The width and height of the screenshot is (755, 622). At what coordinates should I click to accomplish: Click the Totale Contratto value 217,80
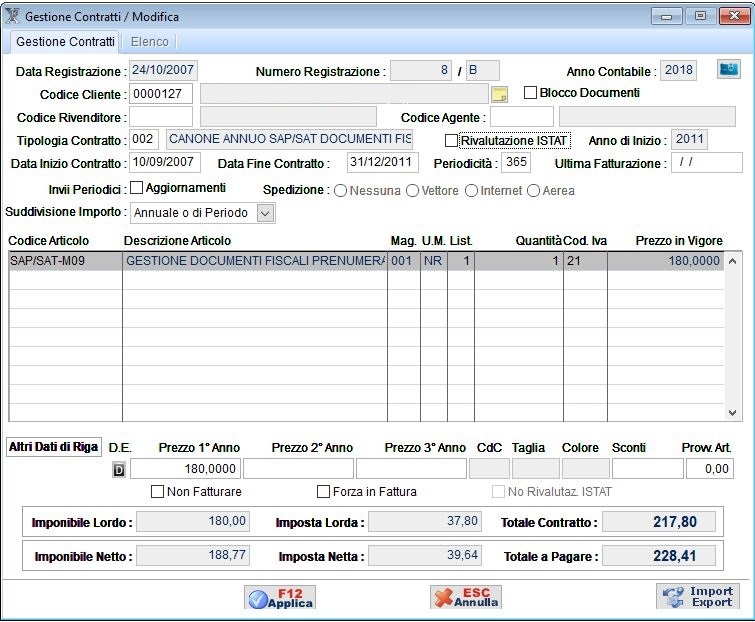(x=659, y=522)
